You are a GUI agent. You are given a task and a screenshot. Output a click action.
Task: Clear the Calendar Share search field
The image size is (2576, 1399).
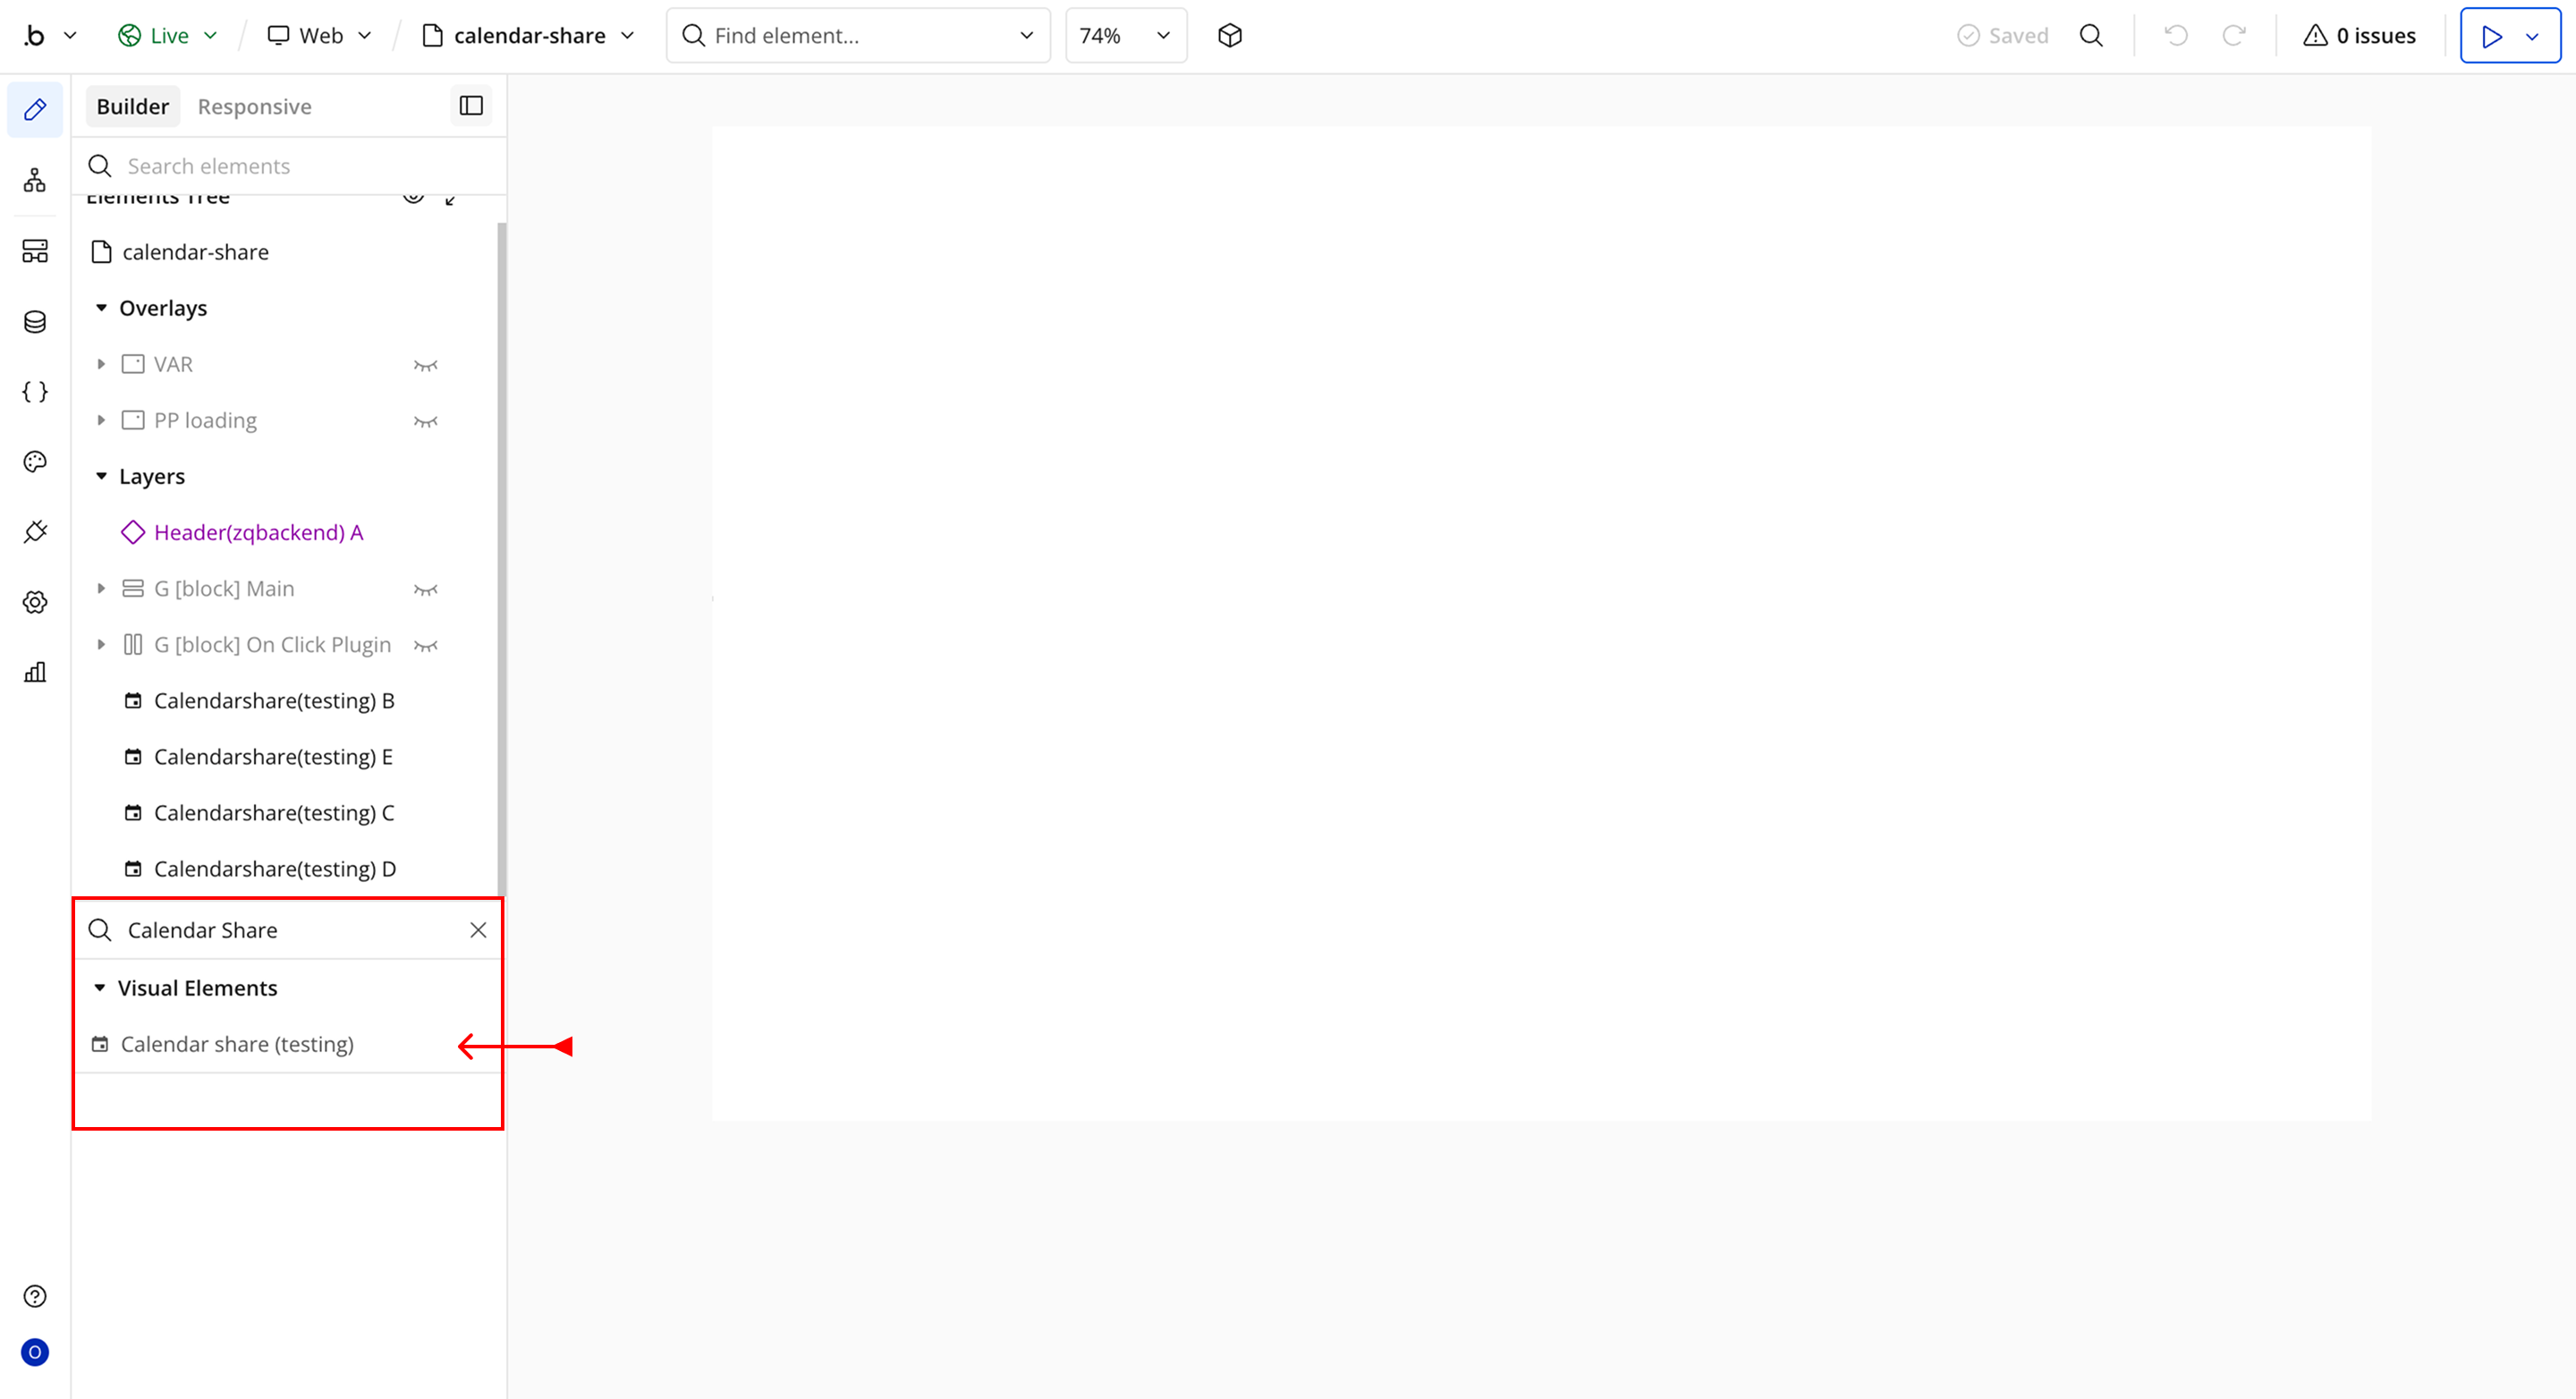tap(478, 930)
